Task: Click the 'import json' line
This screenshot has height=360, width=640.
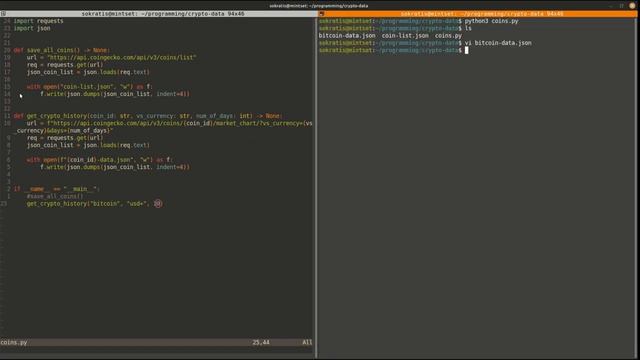Action: click(x=32, y=28)
